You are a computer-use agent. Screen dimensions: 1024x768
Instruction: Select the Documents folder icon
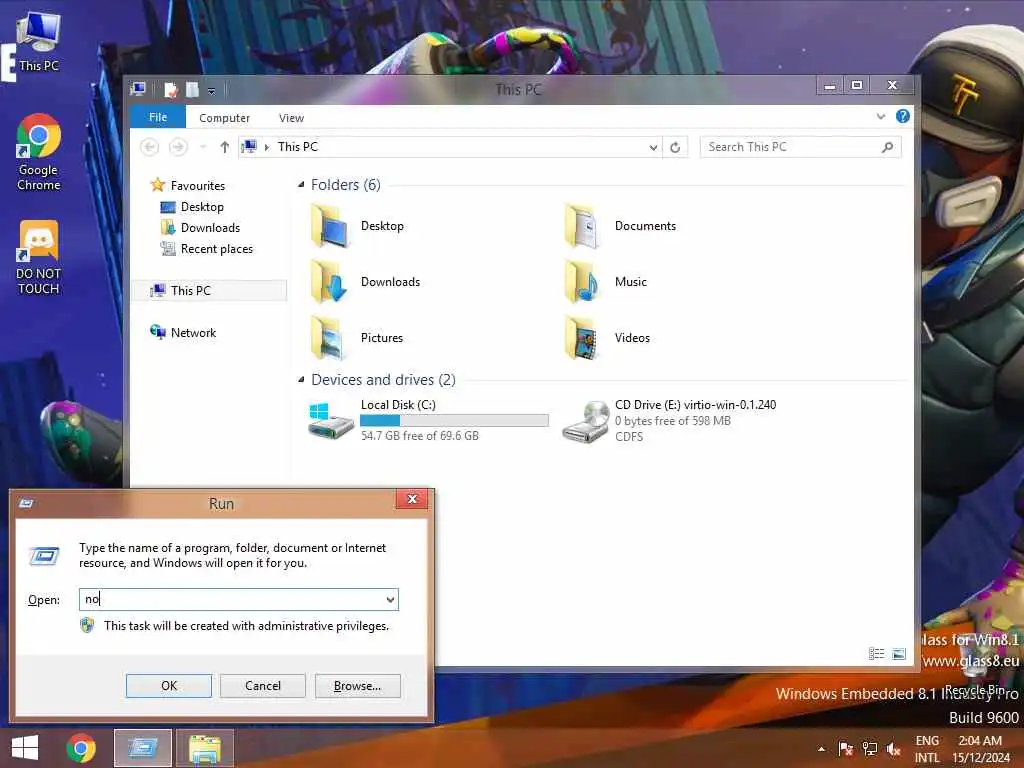click(583, 226)
